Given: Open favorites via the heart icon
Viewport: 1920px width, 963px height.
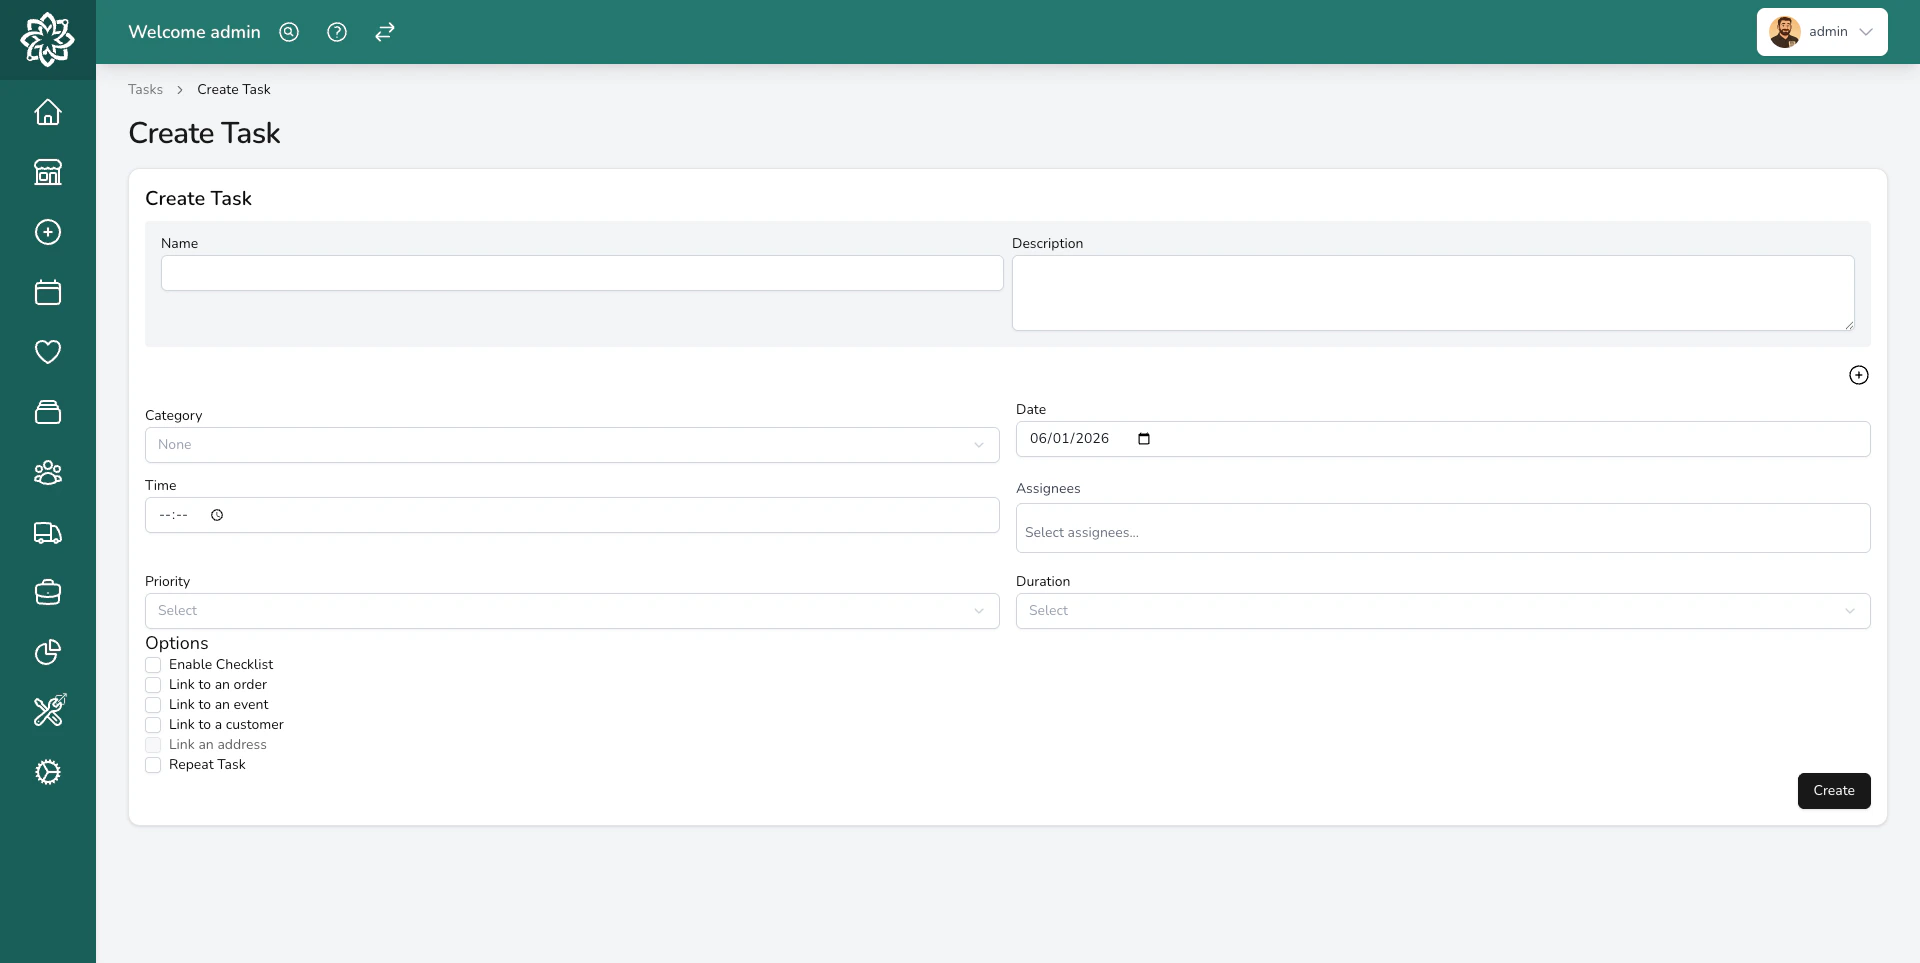Looking at the screenshot, I should pyautogui.click(x=47, y=352).
